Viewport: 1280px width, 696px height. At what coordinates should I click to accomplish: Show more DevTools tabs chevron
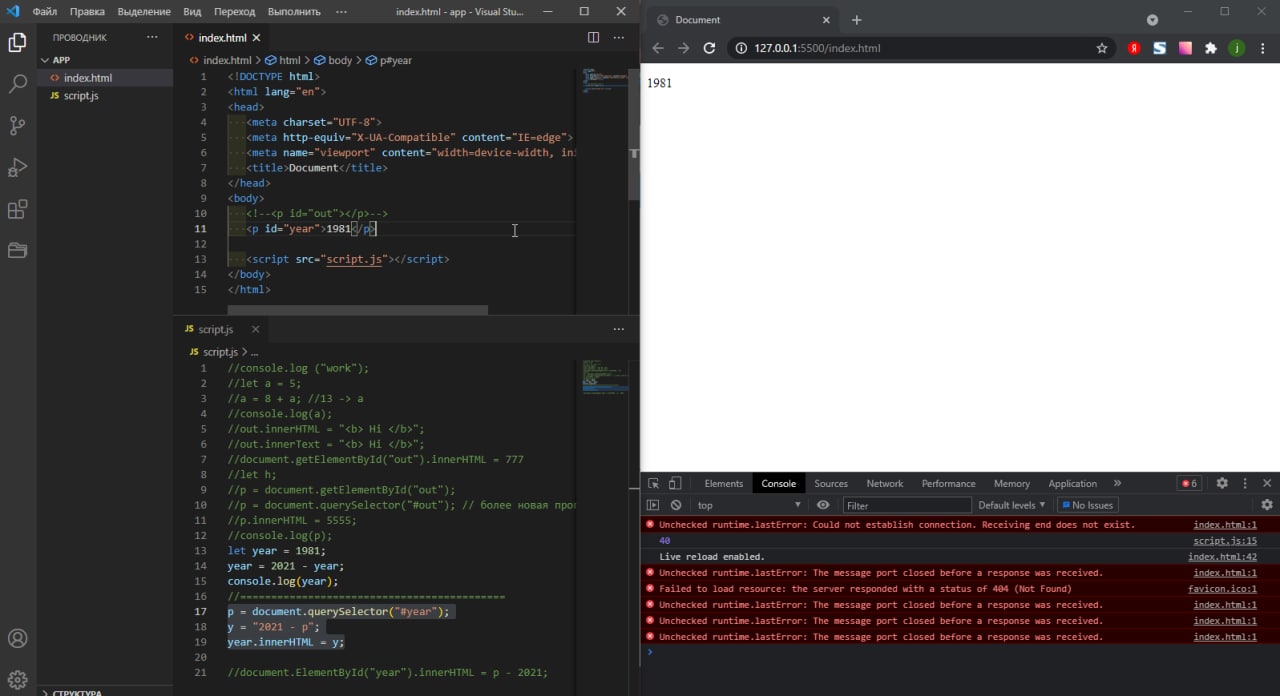1117,483
